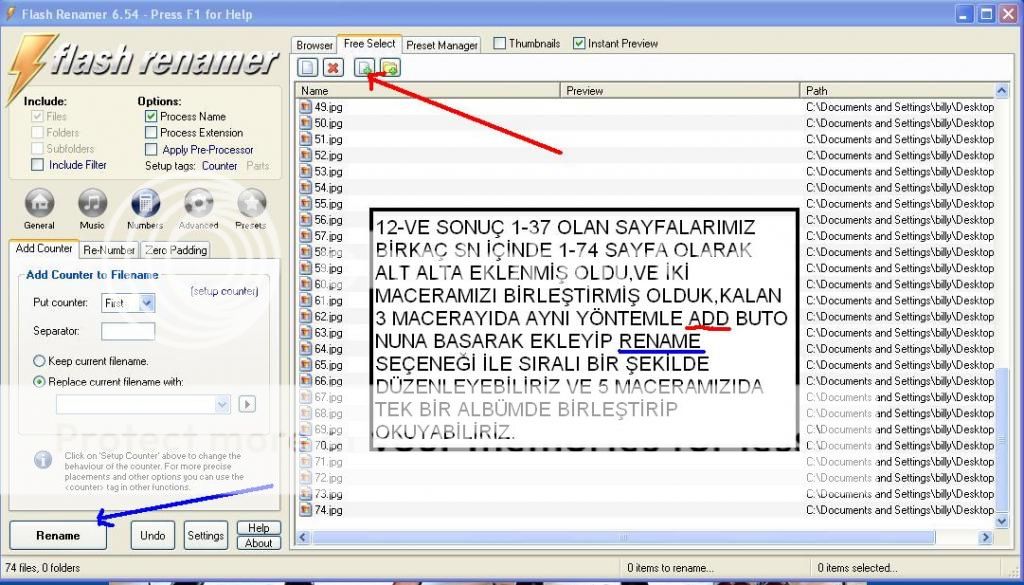Screen dimensions: 1024x585
Task: Click into the Separator text field
Action: [128, 331]
